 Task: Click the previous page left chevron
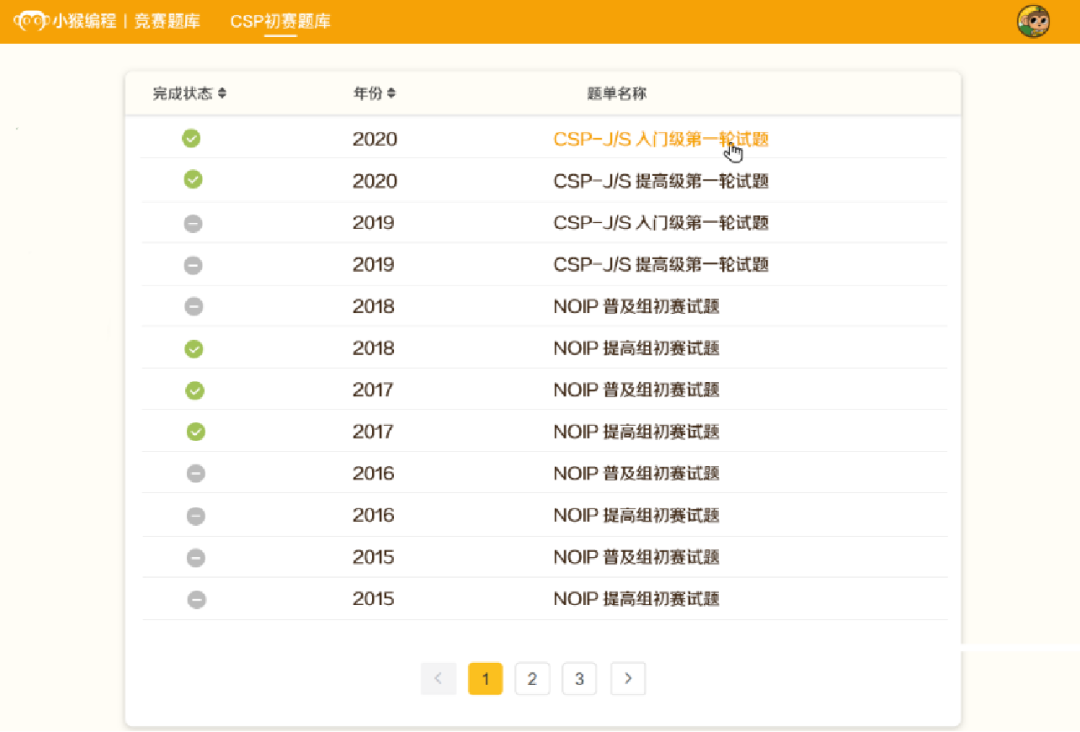pyautogui.click(x=438, y=679)
